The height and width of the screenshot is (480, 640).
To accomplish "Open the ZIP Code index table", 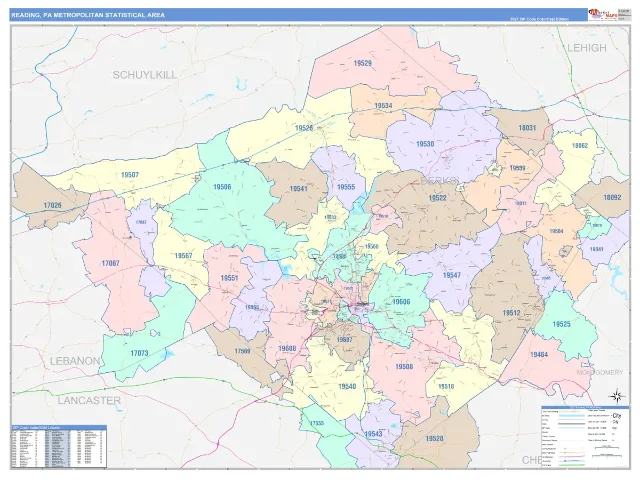I will click(59, 447).
